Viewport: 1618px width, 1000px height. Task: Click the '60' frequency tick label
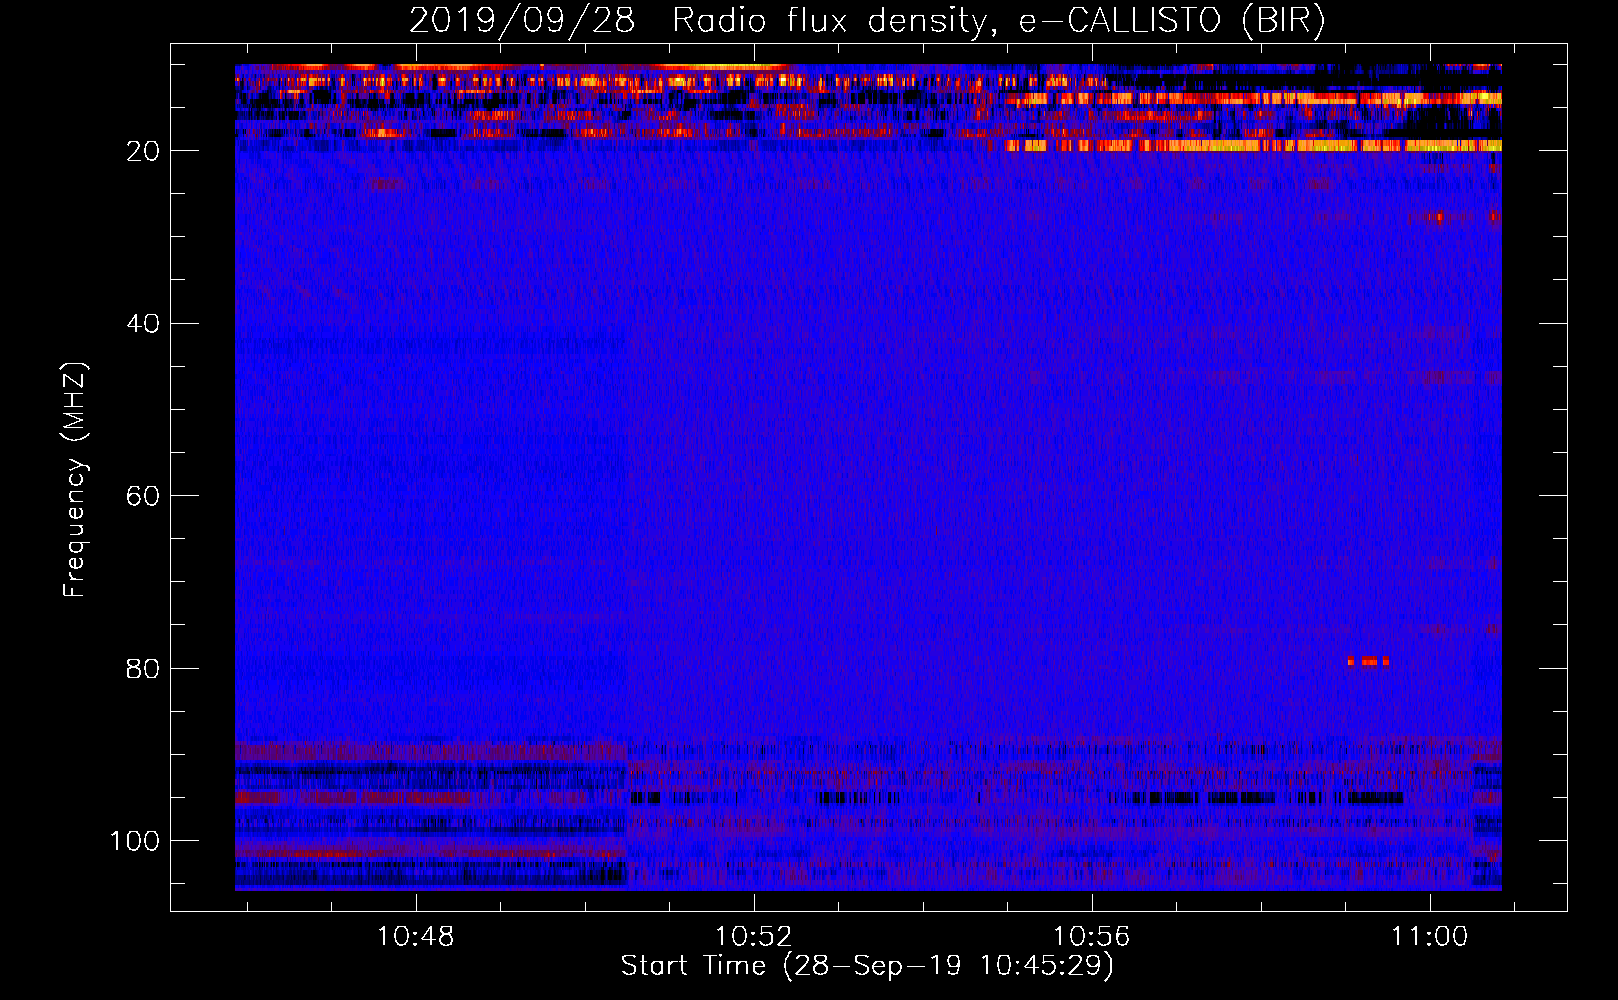pos(143,496)
